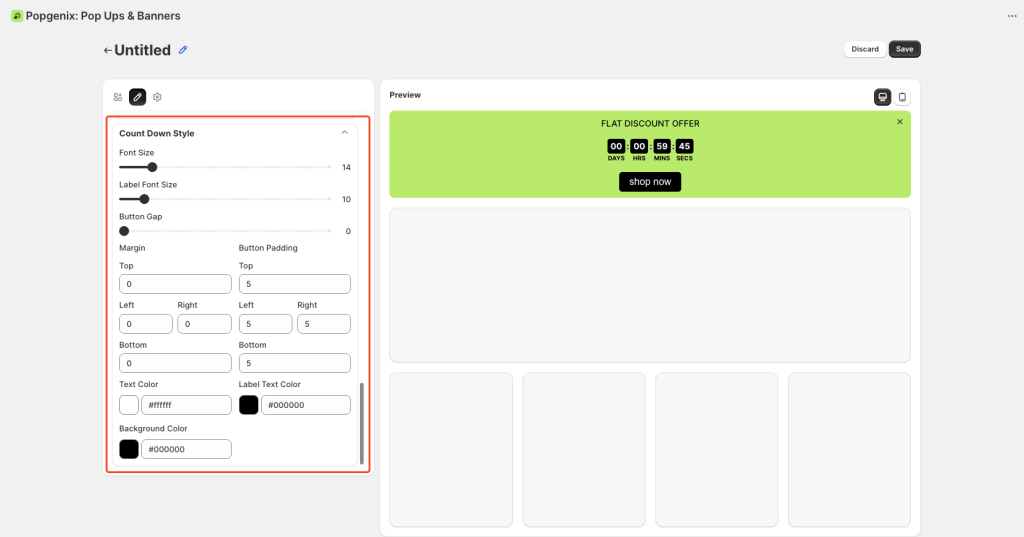Screen dimensions: 1024x537
Task: Go back using the arrow beside Untitled
Action: (108, 50)
